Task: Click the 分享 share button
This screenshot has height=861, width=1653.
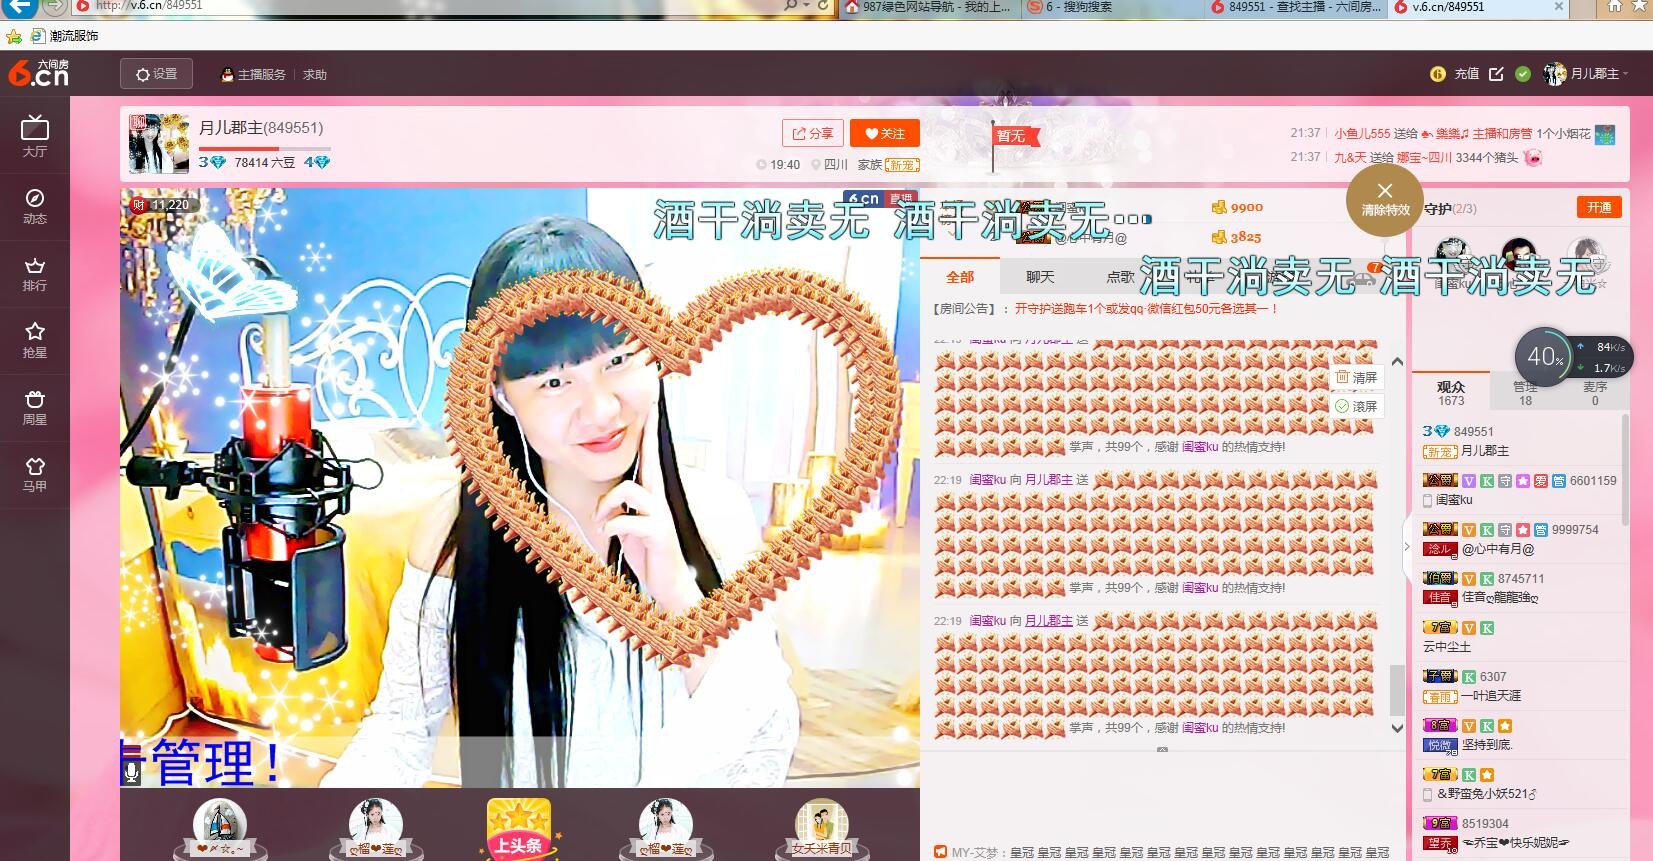Action: tap(813, 133)
